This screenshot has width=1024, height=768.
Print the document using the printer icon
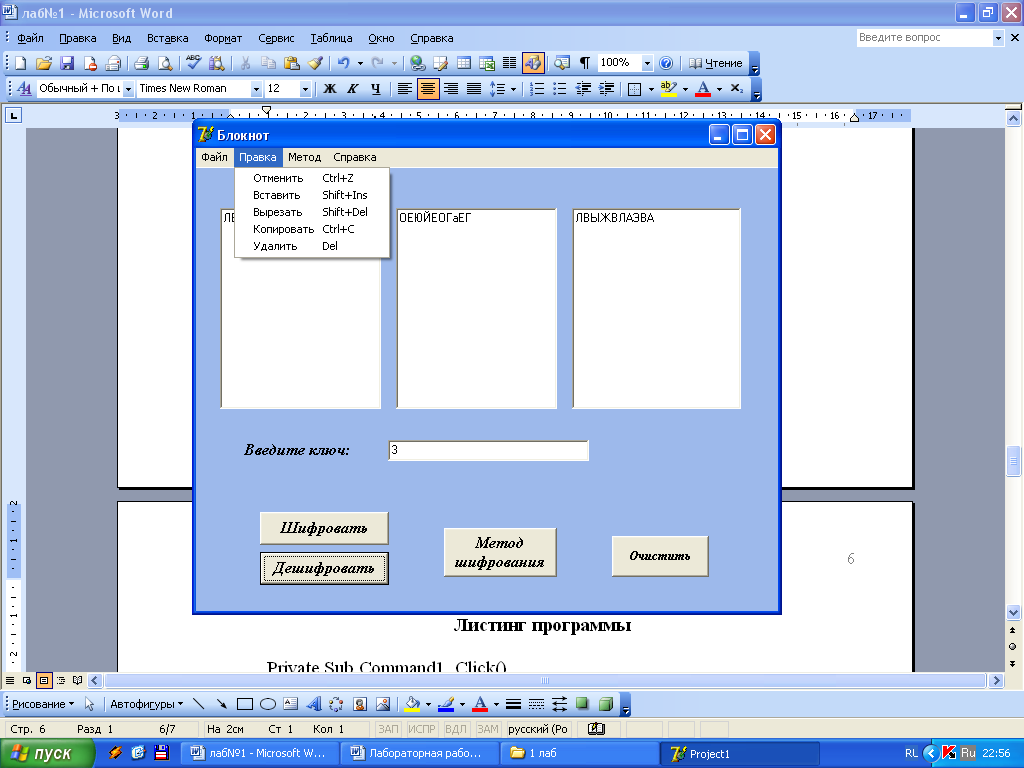point(141,63)
